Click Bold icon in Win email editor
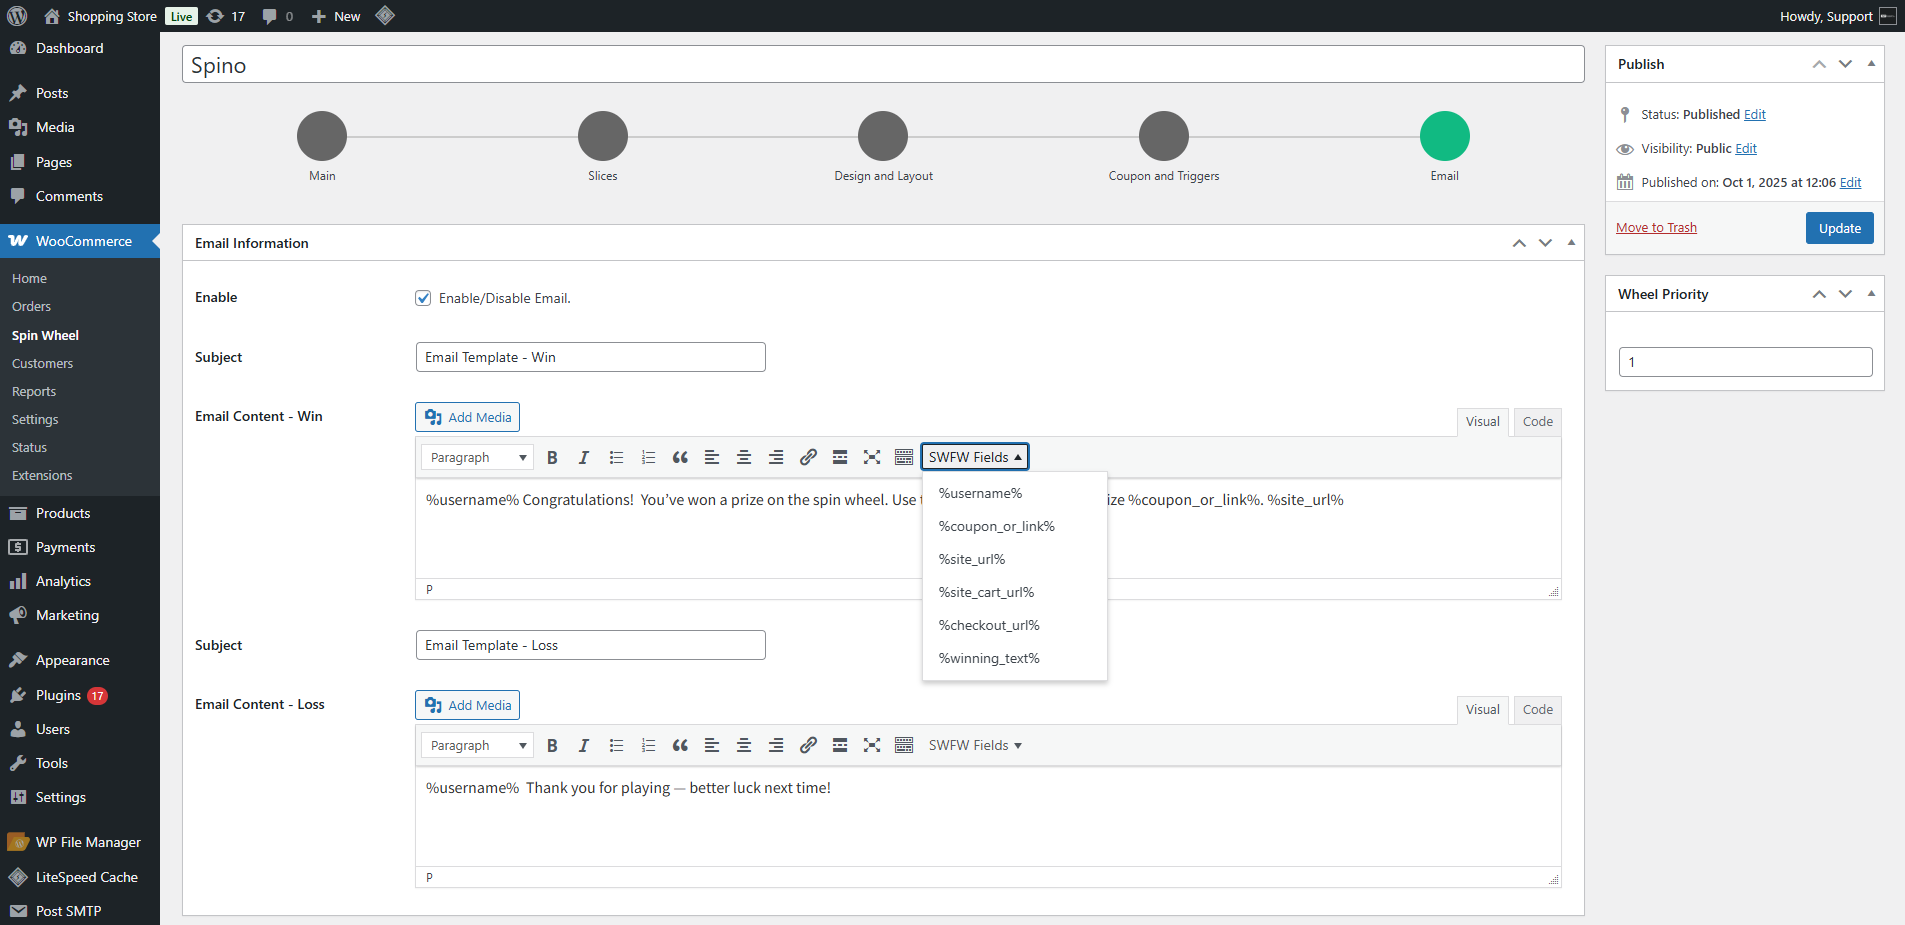This screenshot has width=1905, height=925. point(552,457)
